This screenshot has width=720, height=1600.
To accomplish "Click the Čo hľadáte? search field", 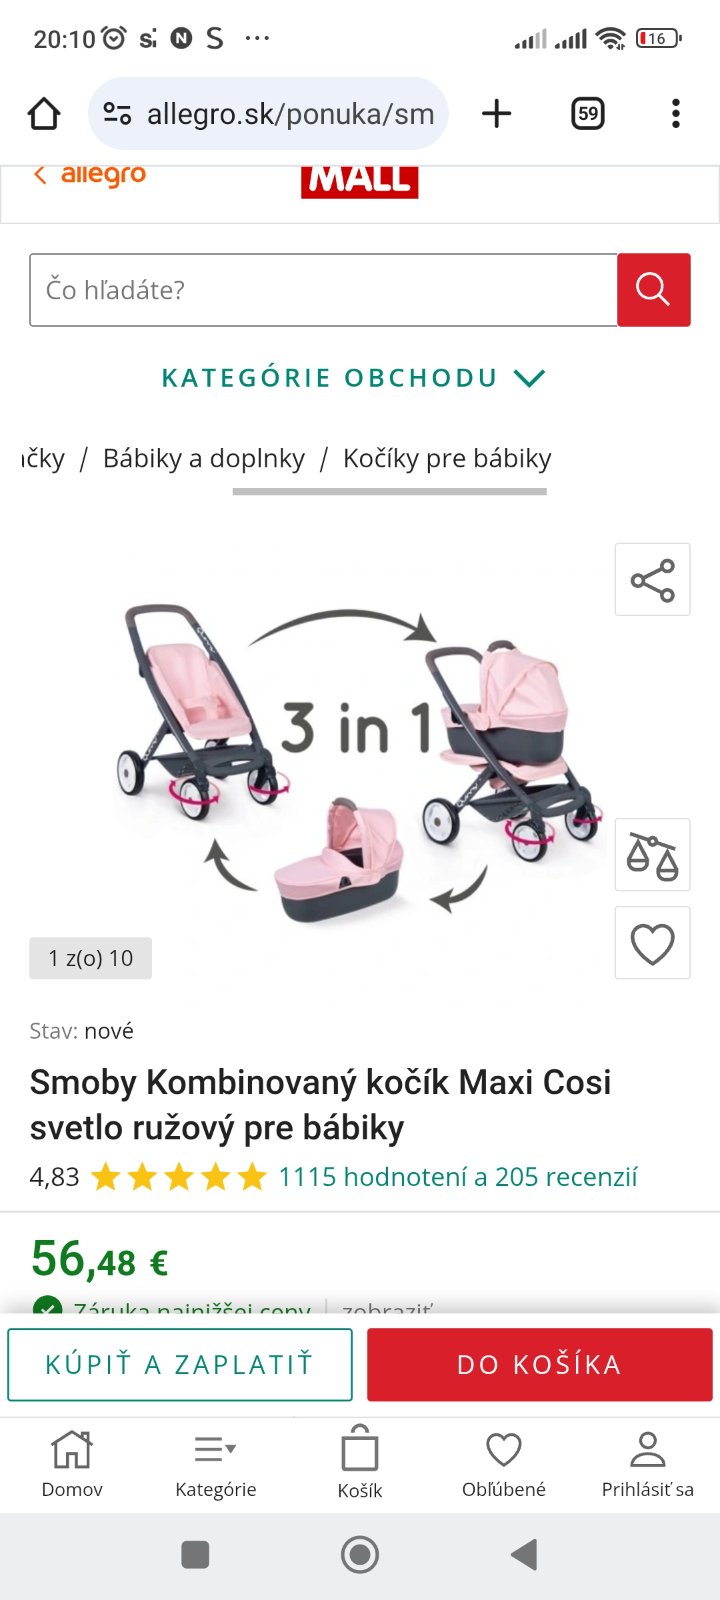I will pyautogui.click(x=323, y=290).
